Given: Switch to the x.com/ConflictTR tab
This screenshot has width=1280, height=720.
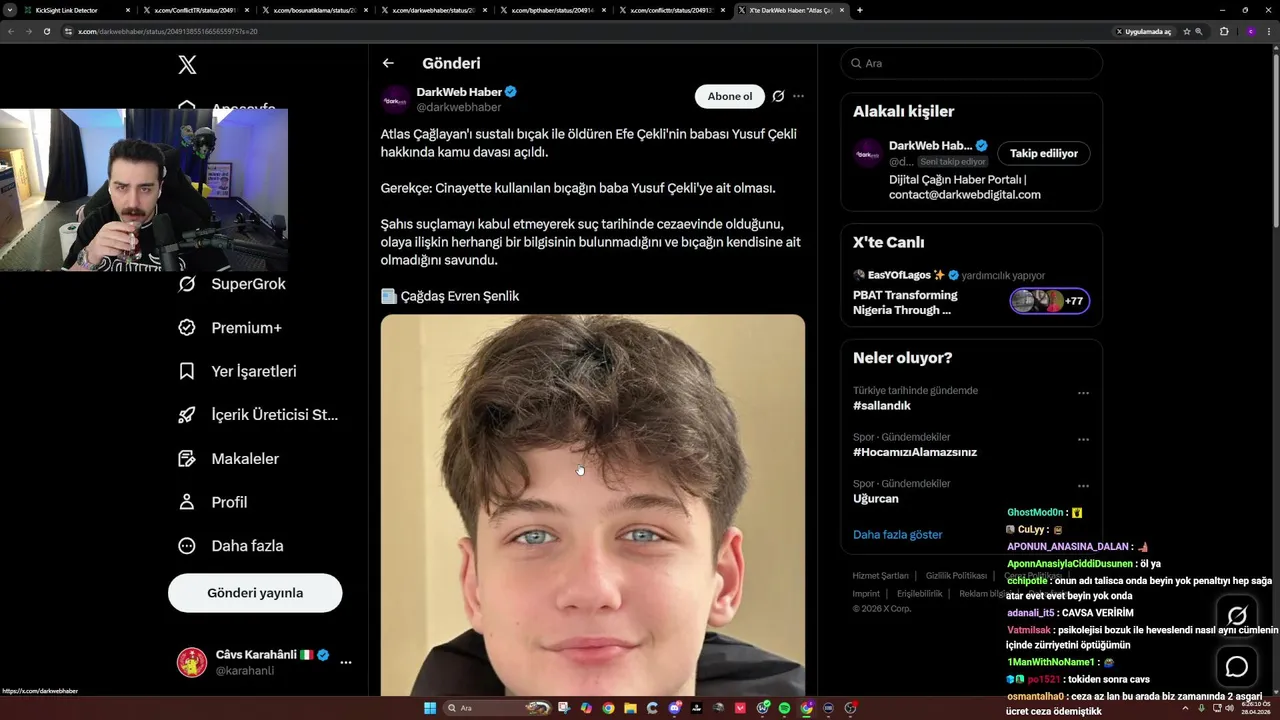Looking at the screenshot, I should [x=195, y=10].
